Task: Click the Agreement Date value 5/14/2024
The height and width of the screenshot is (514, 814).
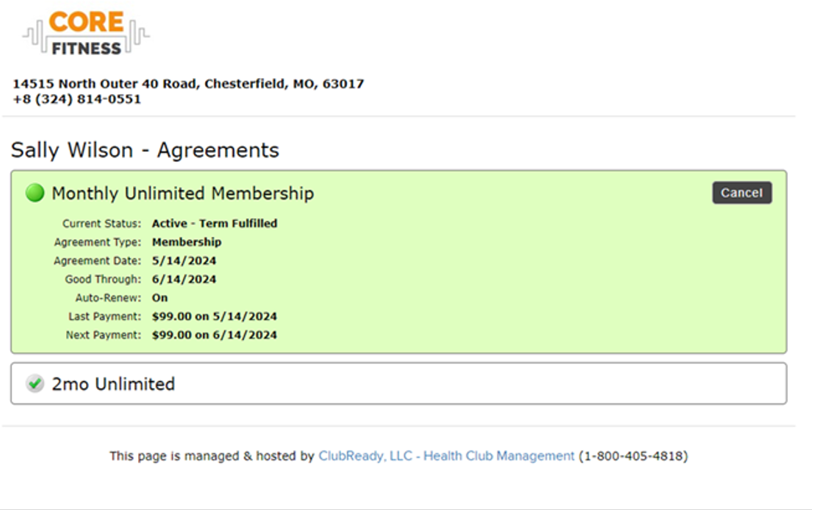Action: pos(184,261)
